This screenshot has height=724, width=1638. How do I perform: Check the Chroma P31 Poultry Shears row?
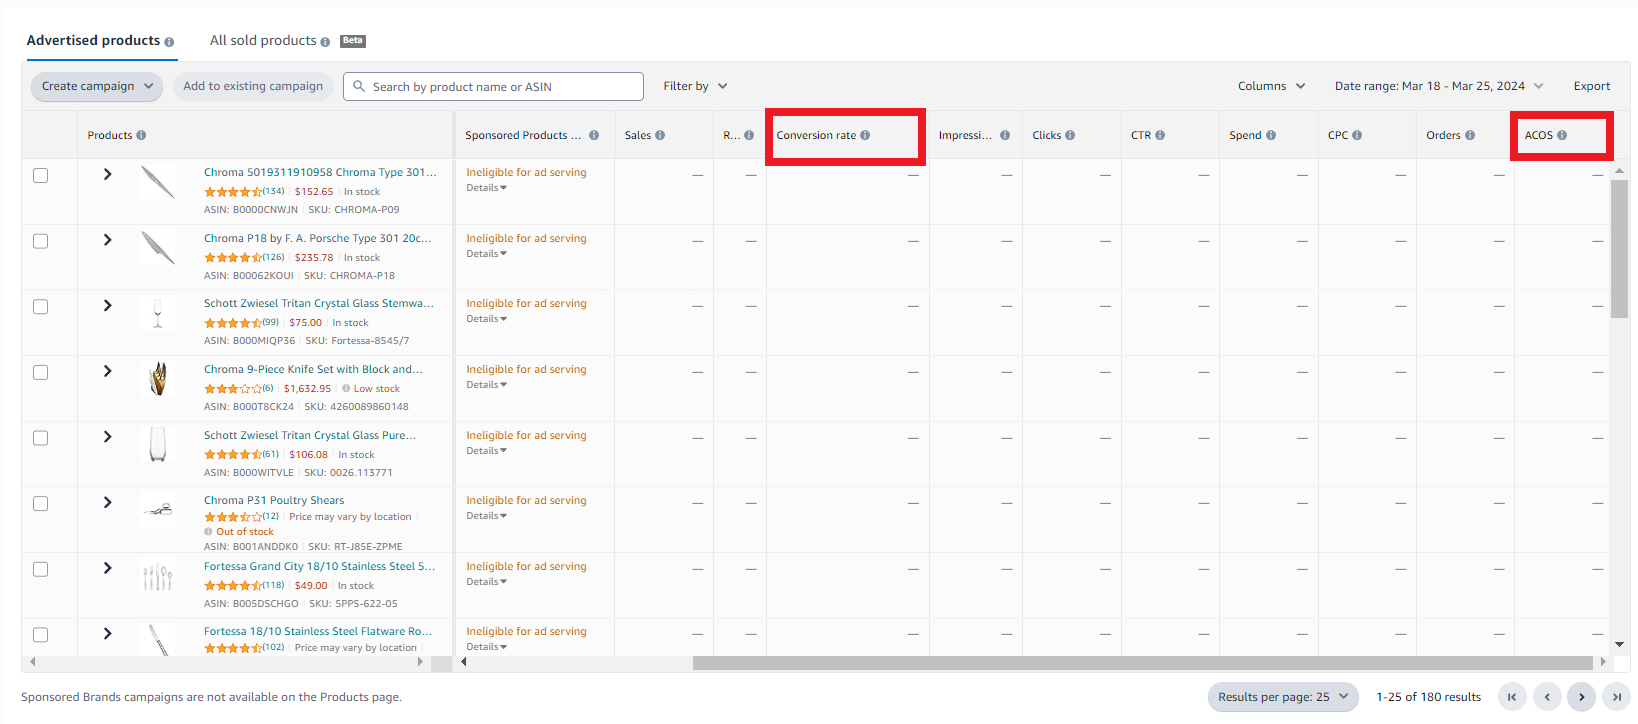pos(41,503)
